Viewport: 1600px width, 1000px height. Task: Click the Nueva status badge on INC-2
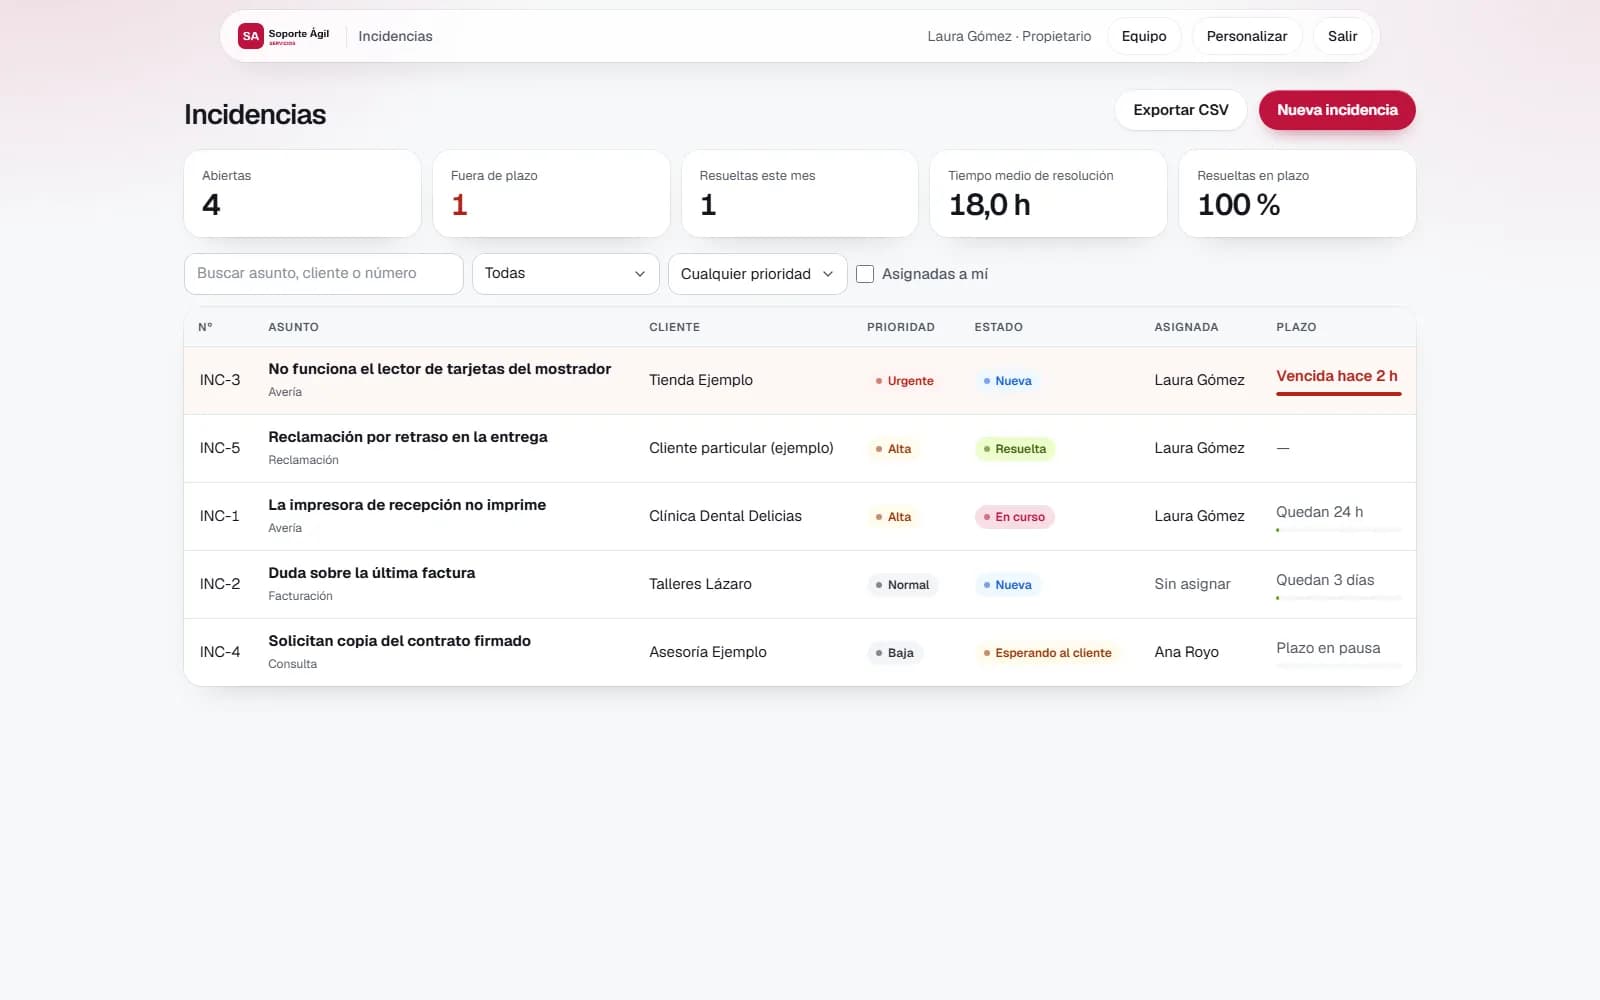(1007, 585)
